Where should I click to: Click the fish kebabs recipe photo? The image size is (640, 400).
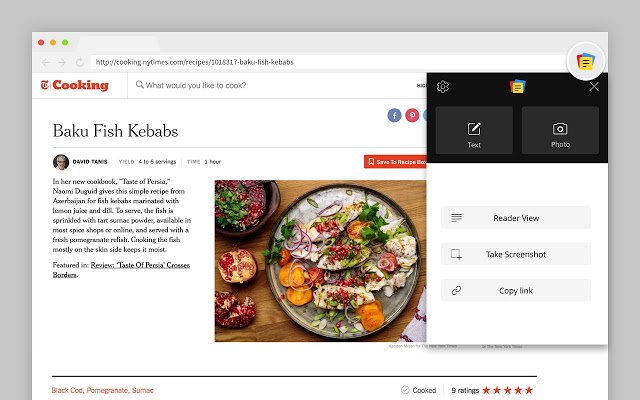(320, 261)
